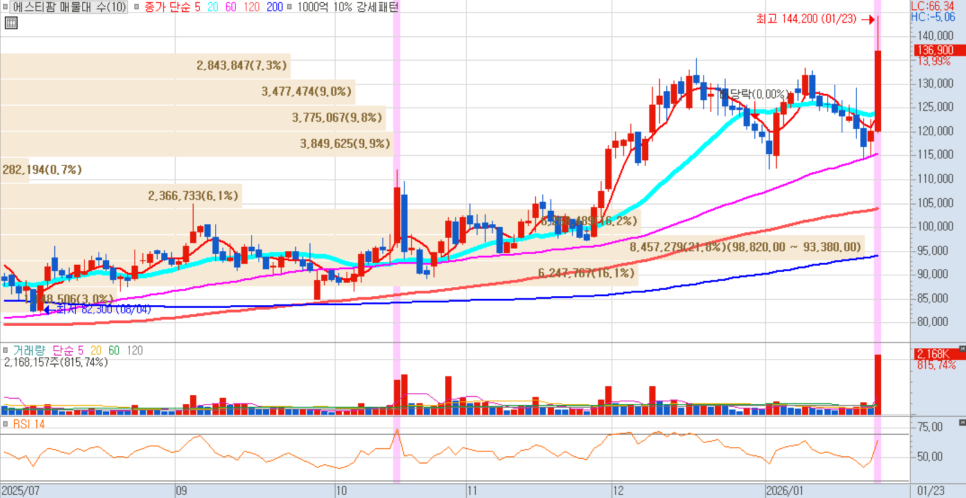Click the 2026/01 date axis label
Viewport: 966px width, 498px height.
click(x=785, y=492)
